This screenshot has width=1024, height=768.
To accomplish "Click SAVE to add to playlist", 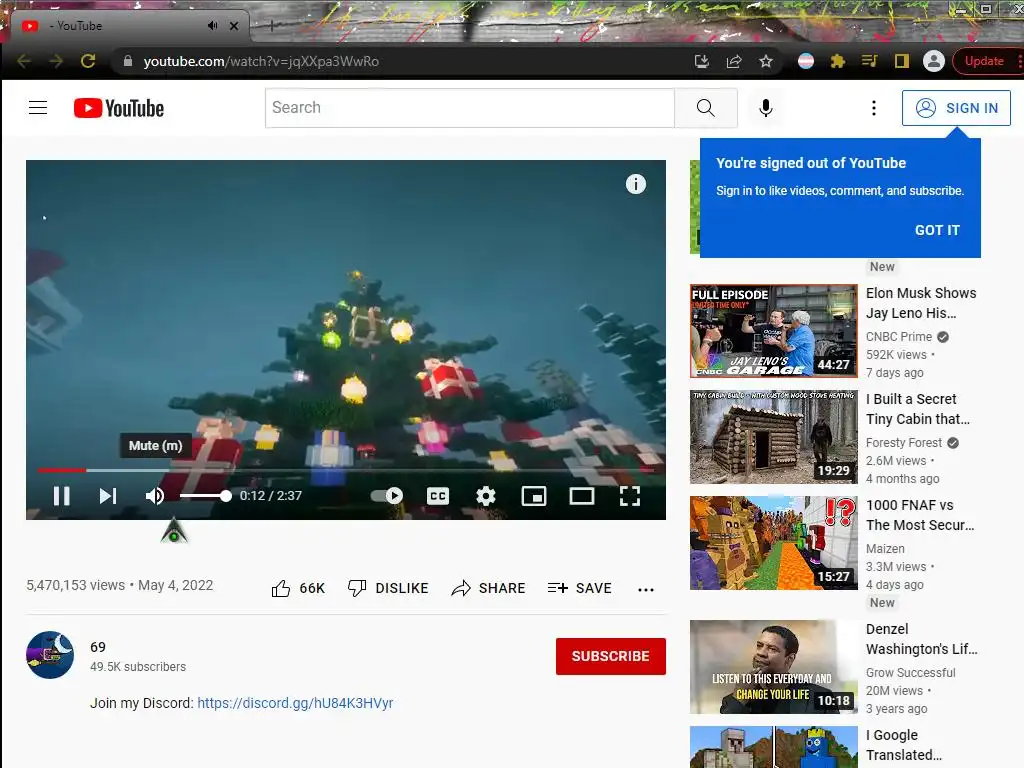I will pyautogui.click(x=579, y=588).
